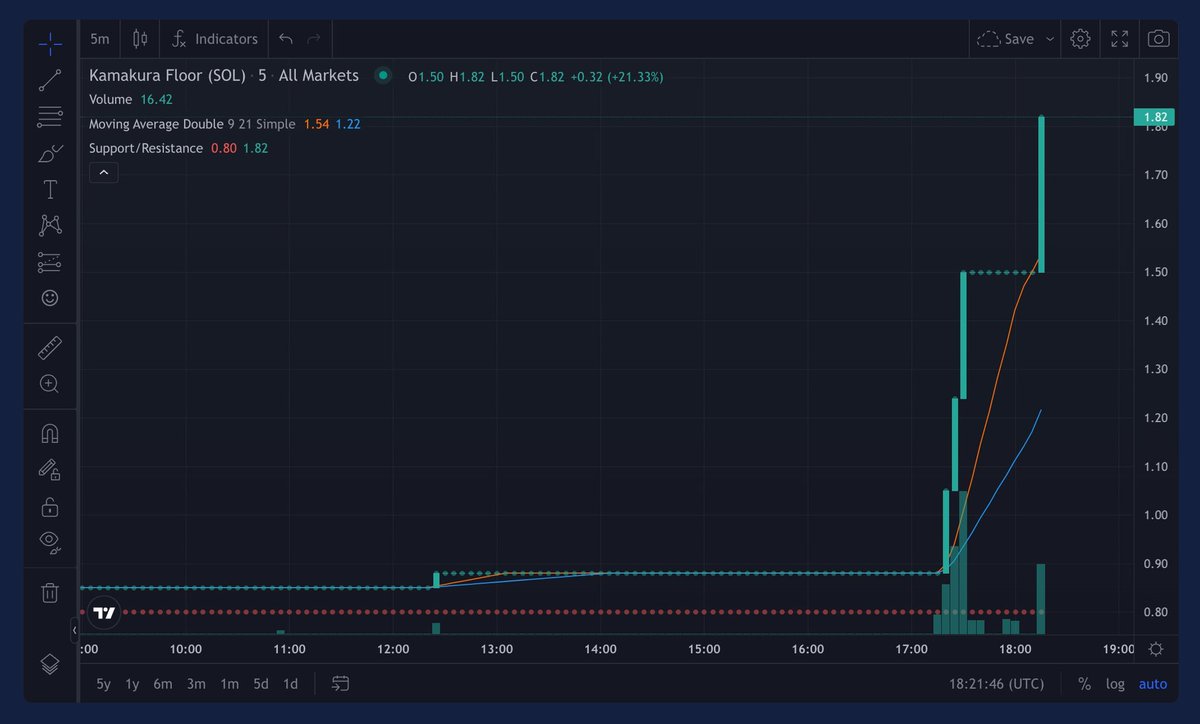The image size is (1200, 724).
Task: Click the All Markets label
Action: [318, 75]
